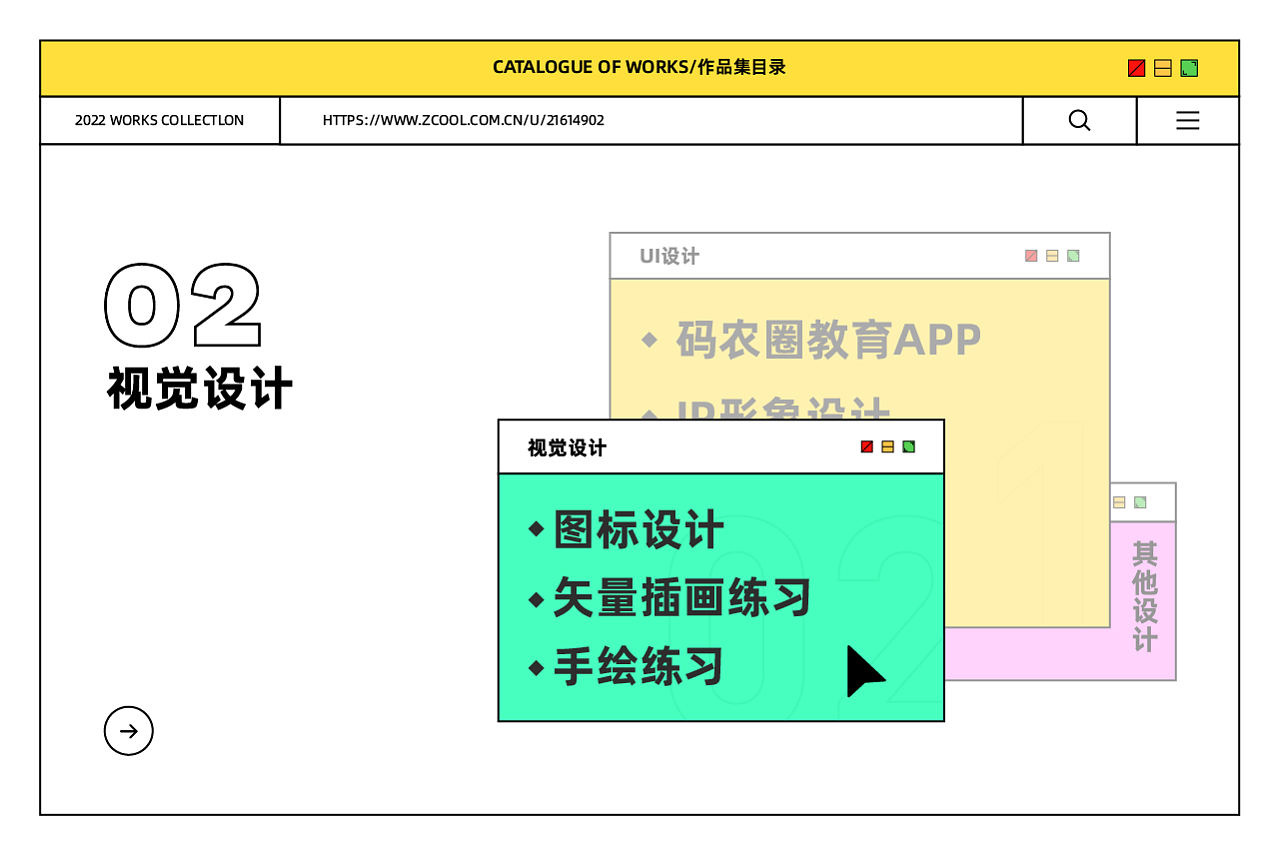Image resolution: width=1280 pixels, height=855 pixels.
Task: Open the 矢量插画练习 item
Action: click(681, 598)
